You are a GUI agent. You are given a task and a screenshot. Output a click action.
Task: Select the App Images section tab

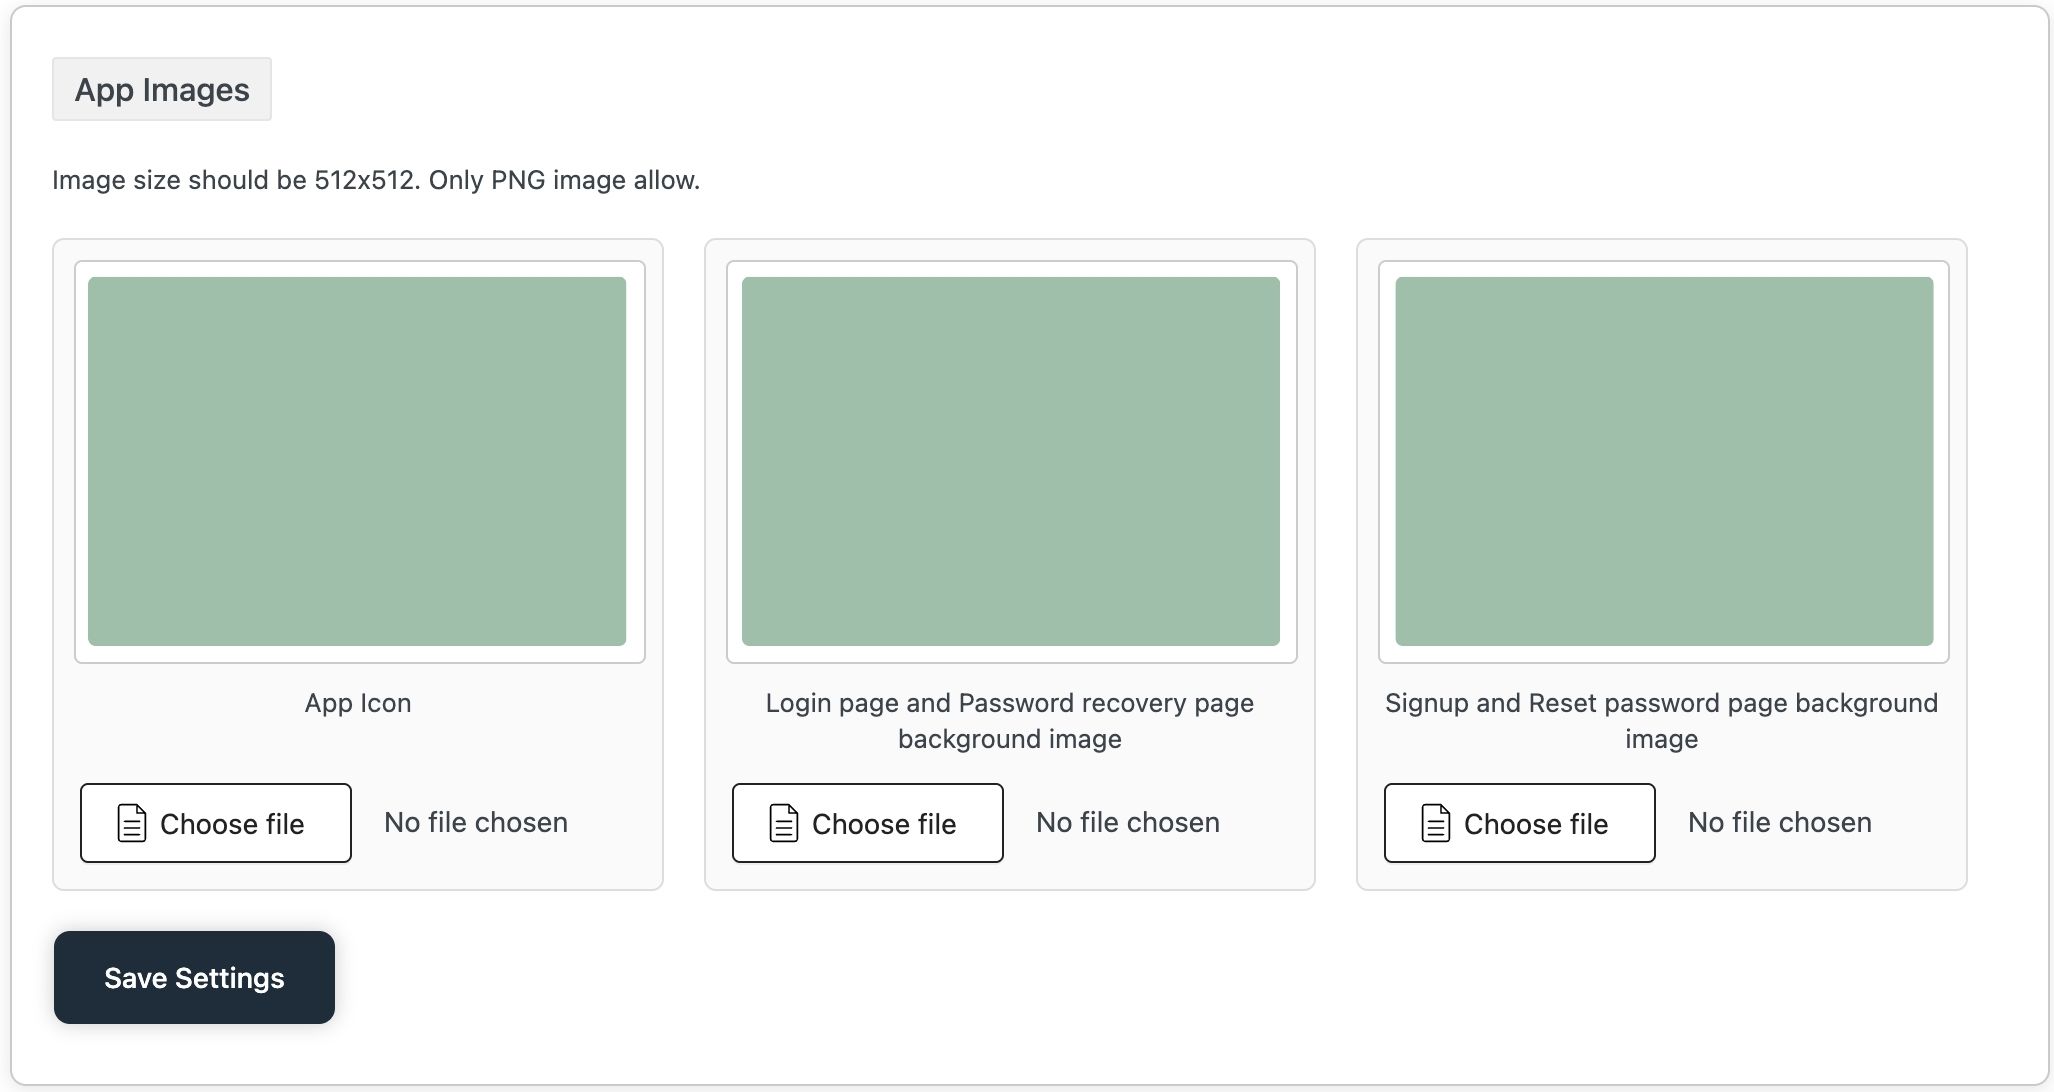[x=162, y=90]
